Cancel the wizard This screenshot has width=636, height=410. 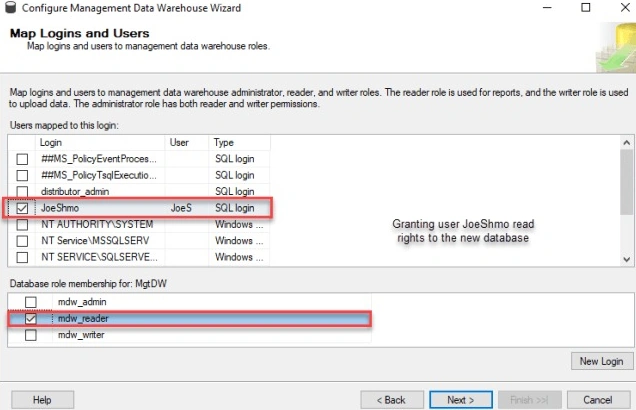pyautogui.click(x=598, y=400)
